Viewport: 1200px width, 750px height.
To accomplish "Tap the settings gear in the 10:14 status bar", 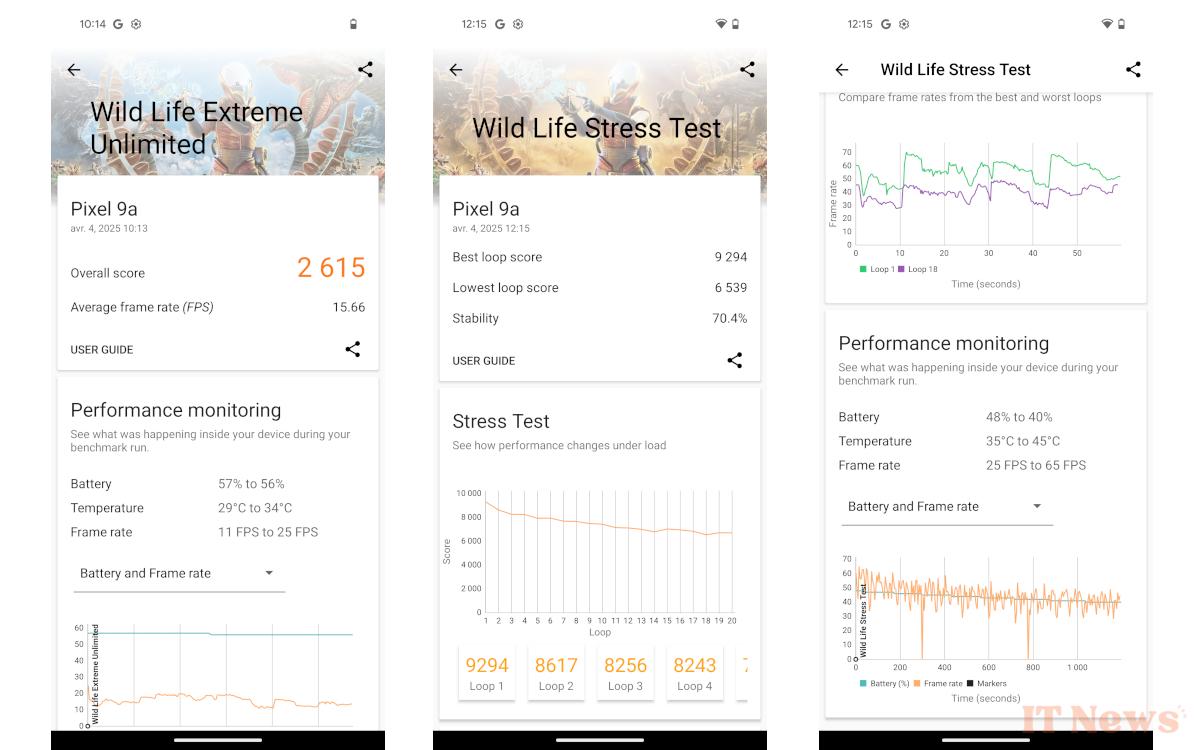I will [136, 24].
